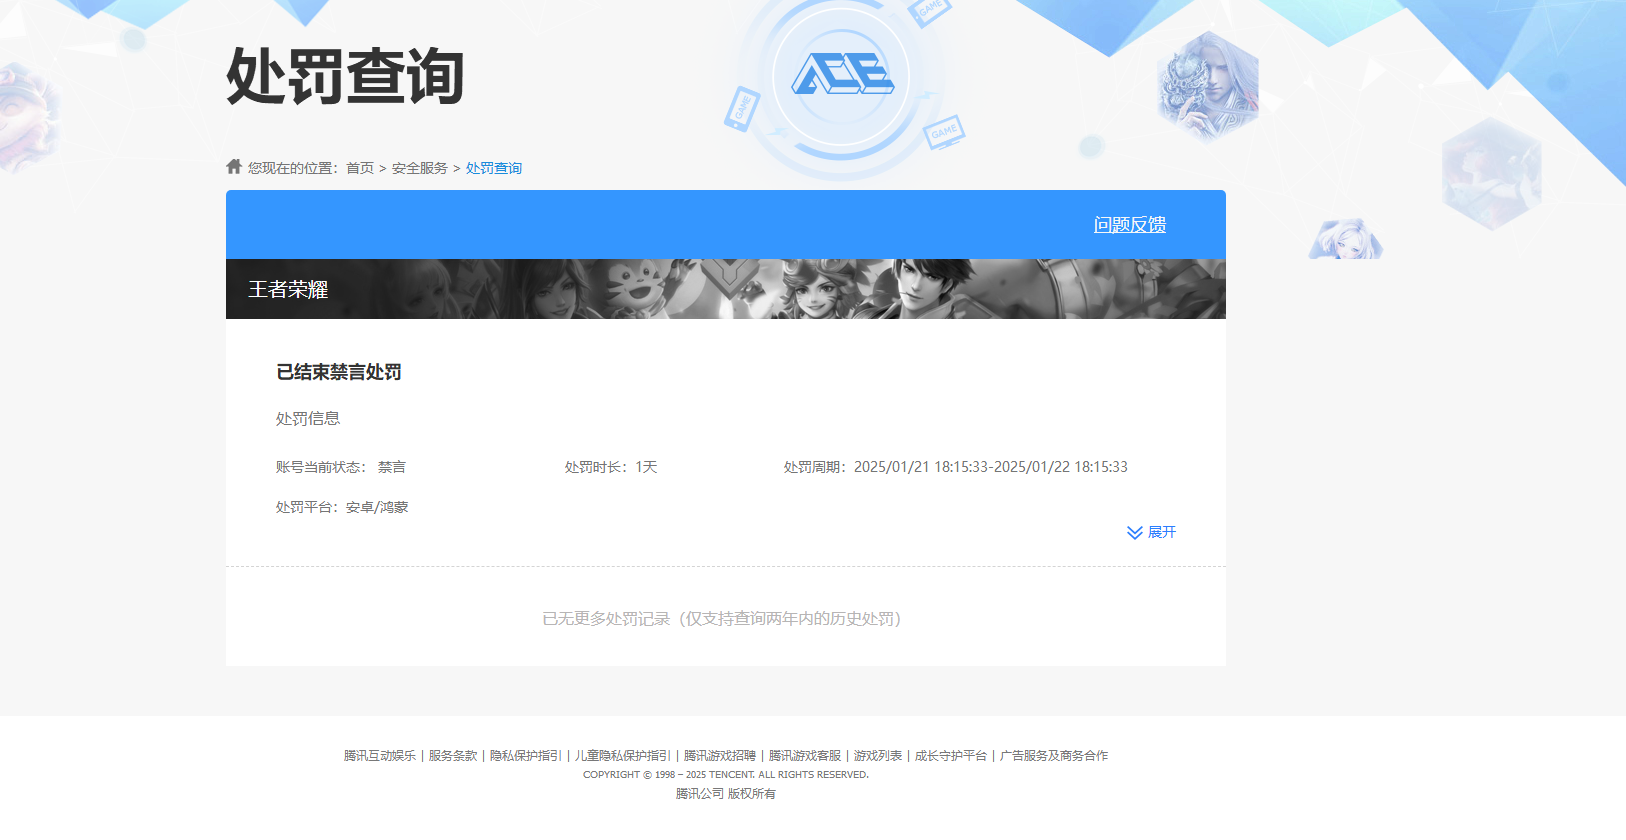1626x840 pixels.
Task: Click the 处罚周期 date range text
Action: (956, 467)
